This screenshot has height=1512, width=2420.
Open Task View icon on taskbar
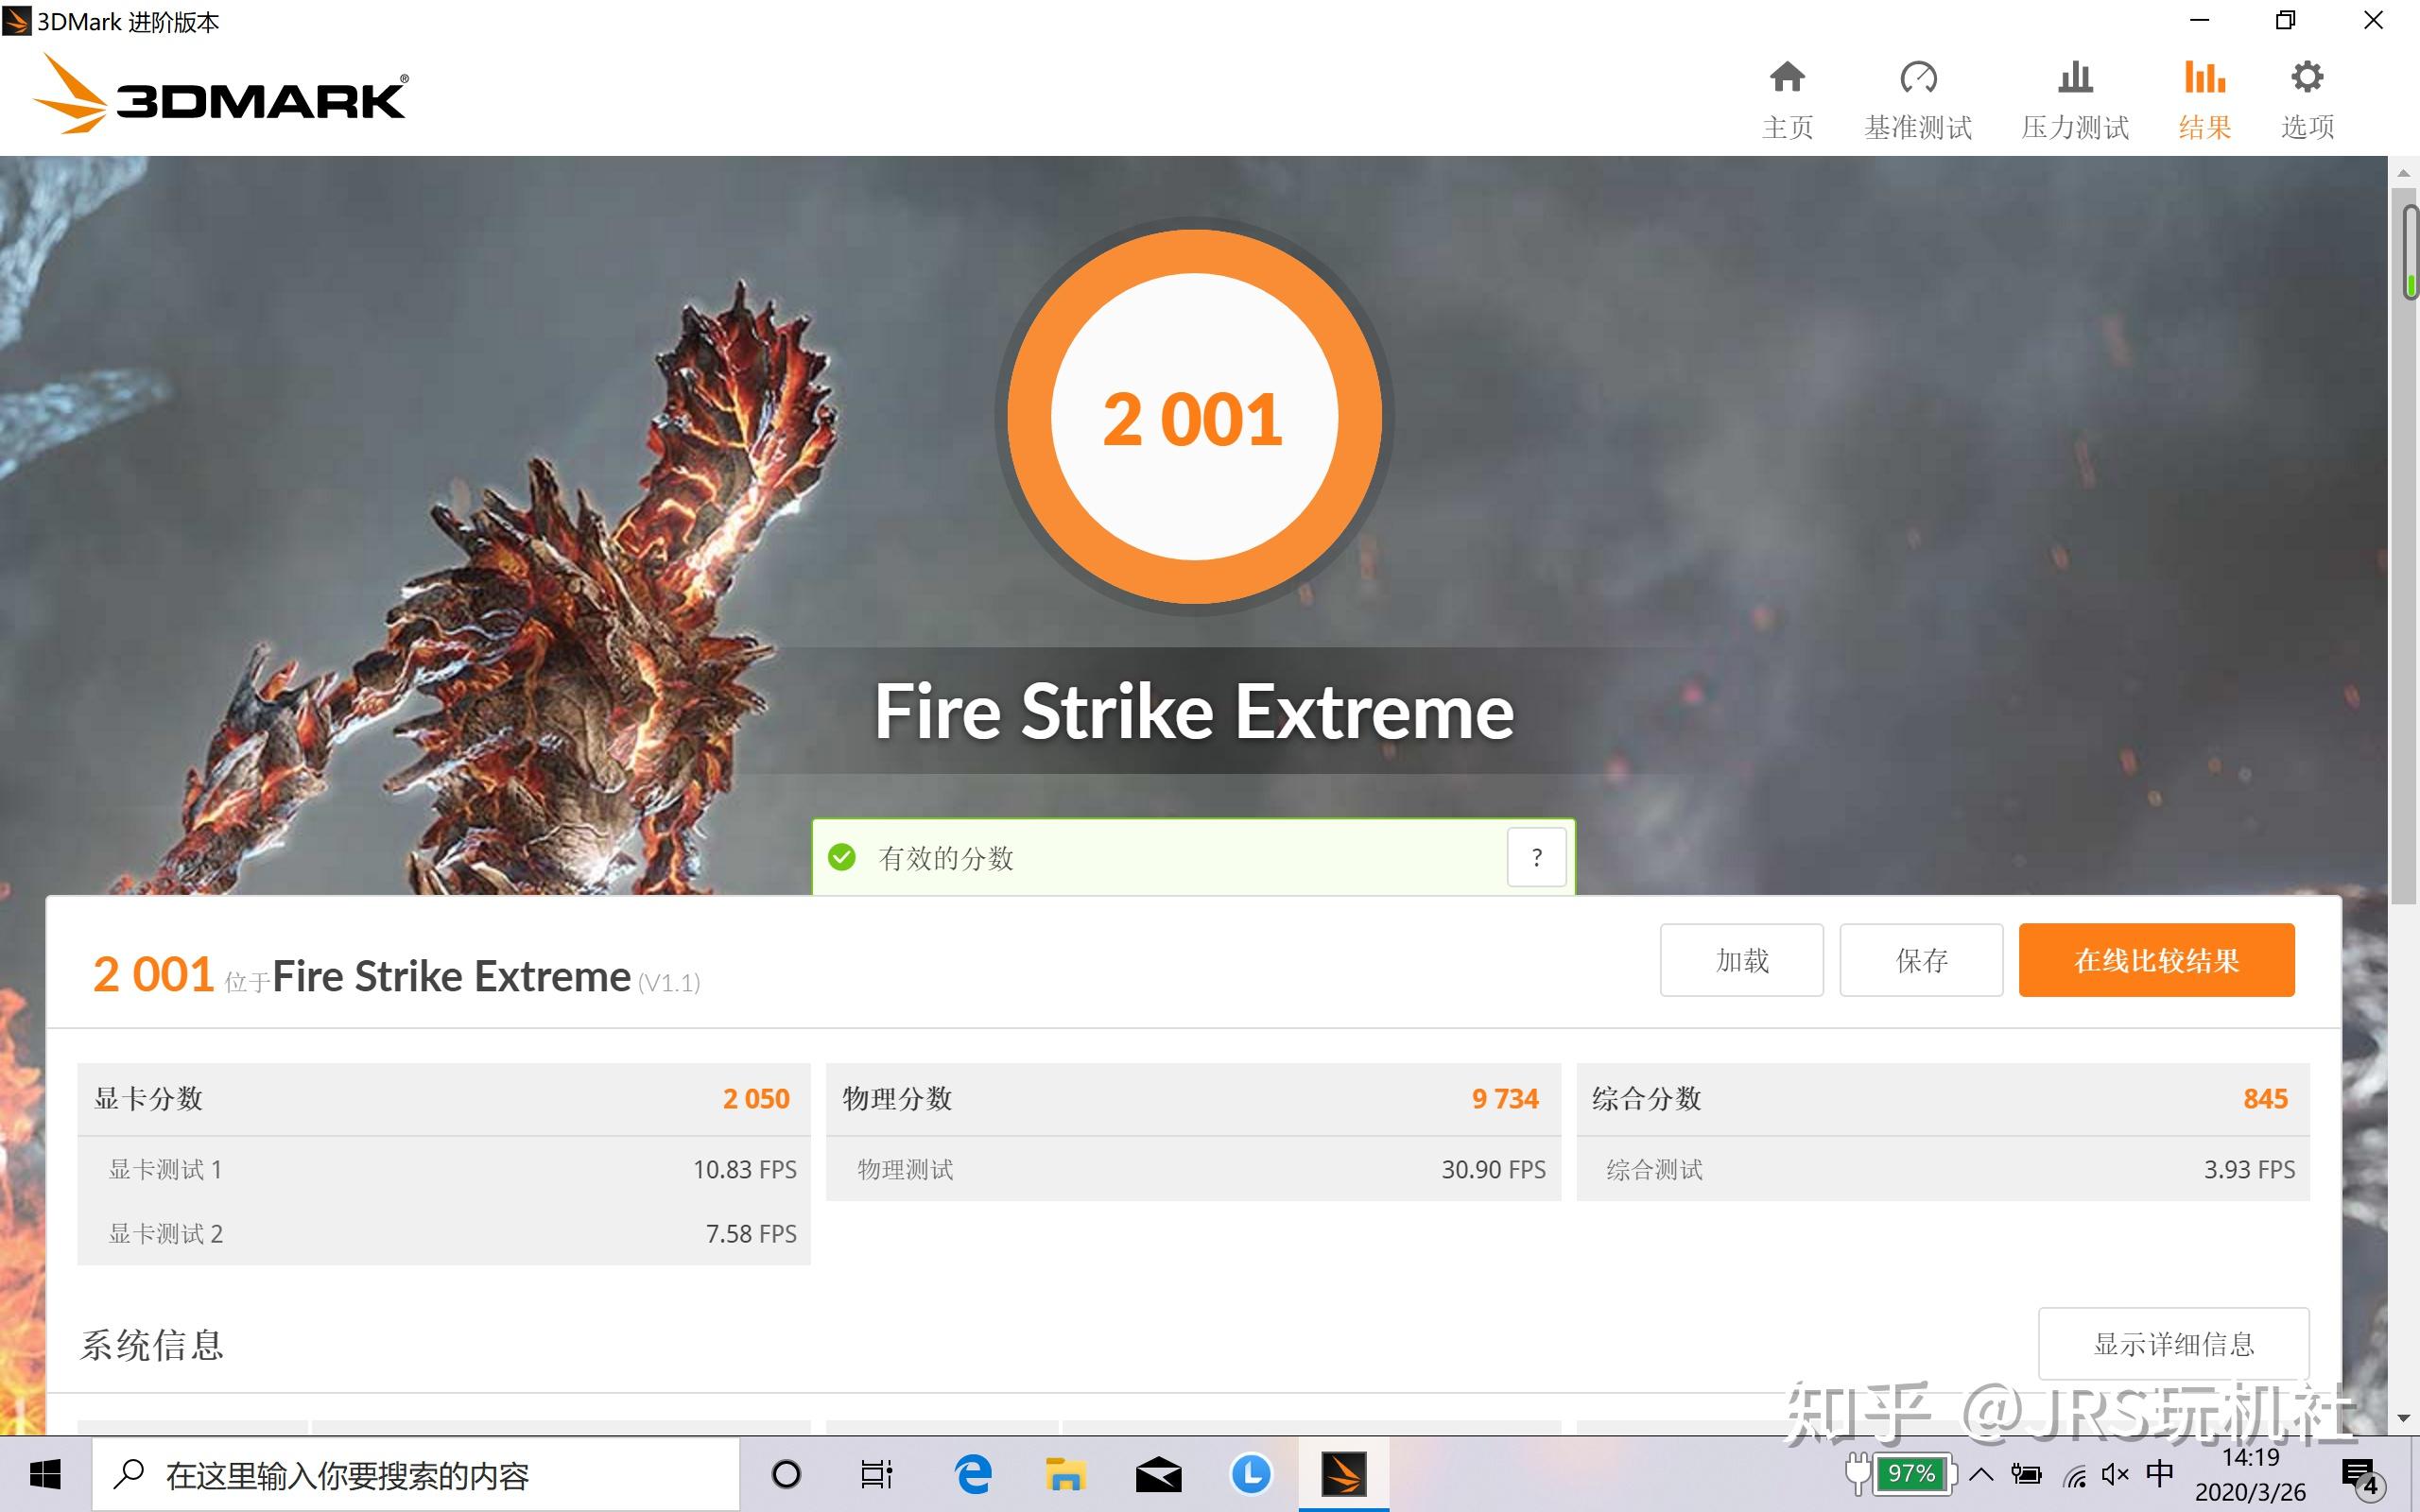[x=876, y=1474]
